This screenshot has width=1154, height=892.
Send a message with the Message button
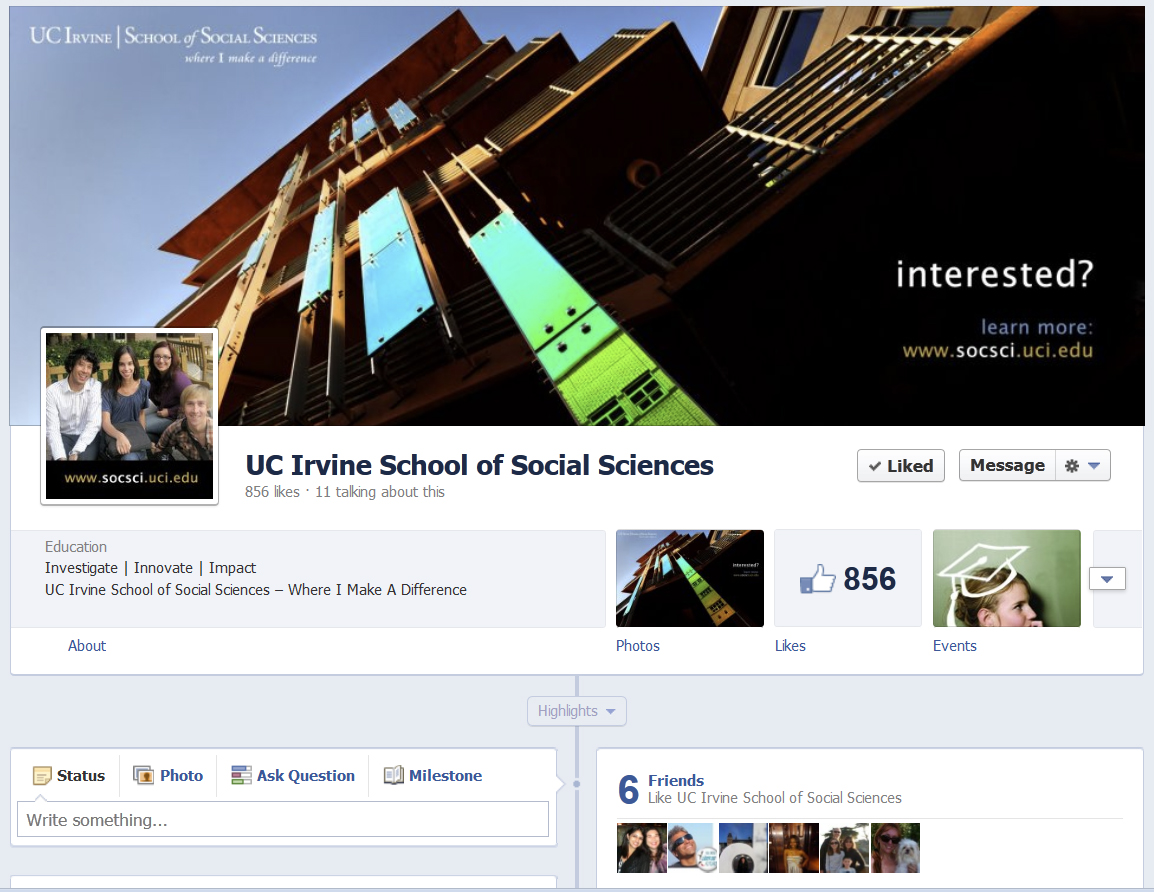[1007, 466]
